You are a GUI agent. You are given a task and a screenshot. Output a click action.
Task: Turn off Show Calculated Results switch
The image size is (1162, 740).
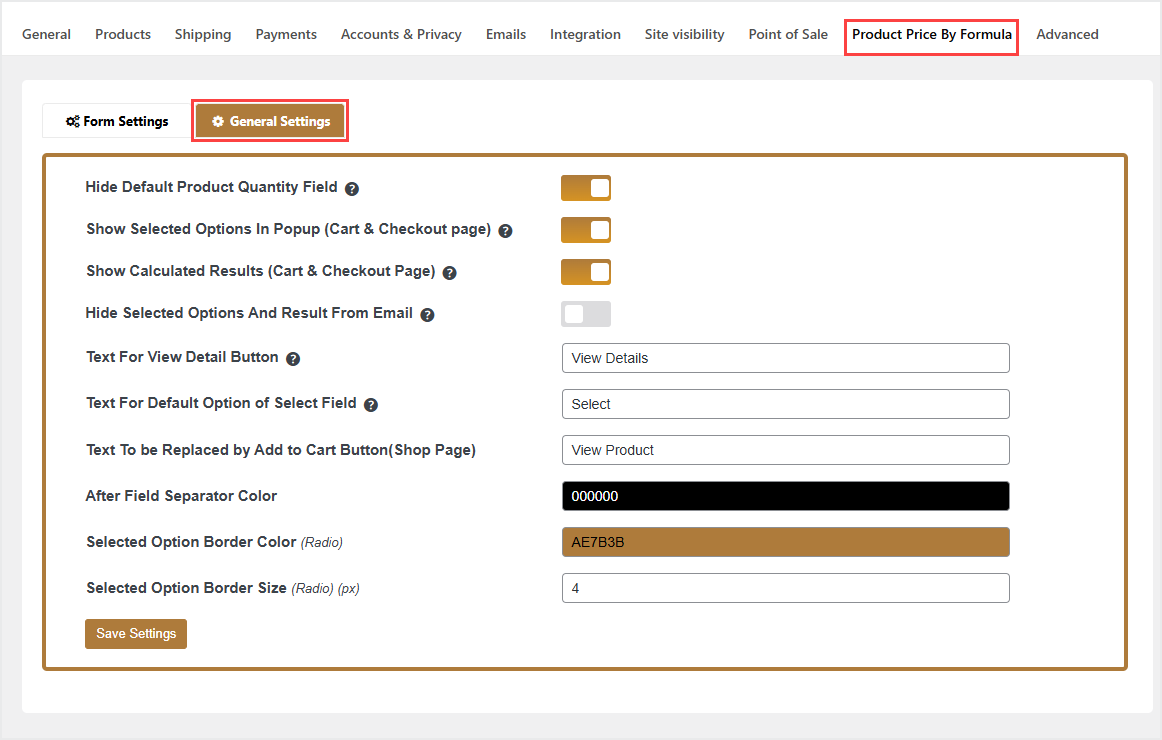[586, 272]
